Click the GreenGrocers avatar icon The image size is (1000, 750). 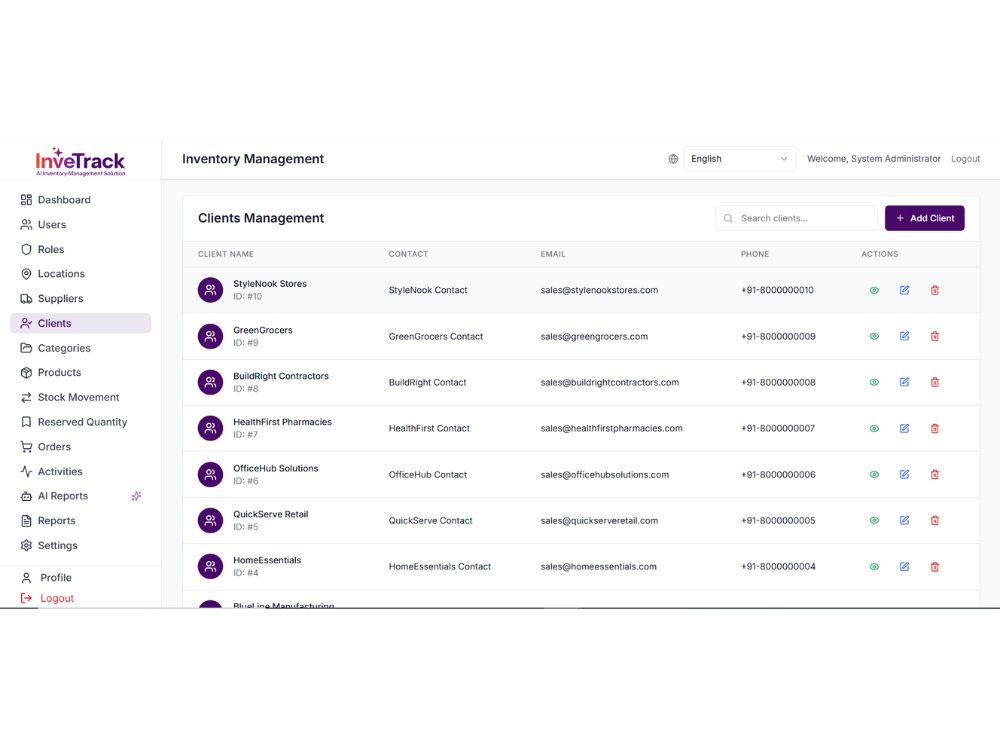[x=210, y=336]
